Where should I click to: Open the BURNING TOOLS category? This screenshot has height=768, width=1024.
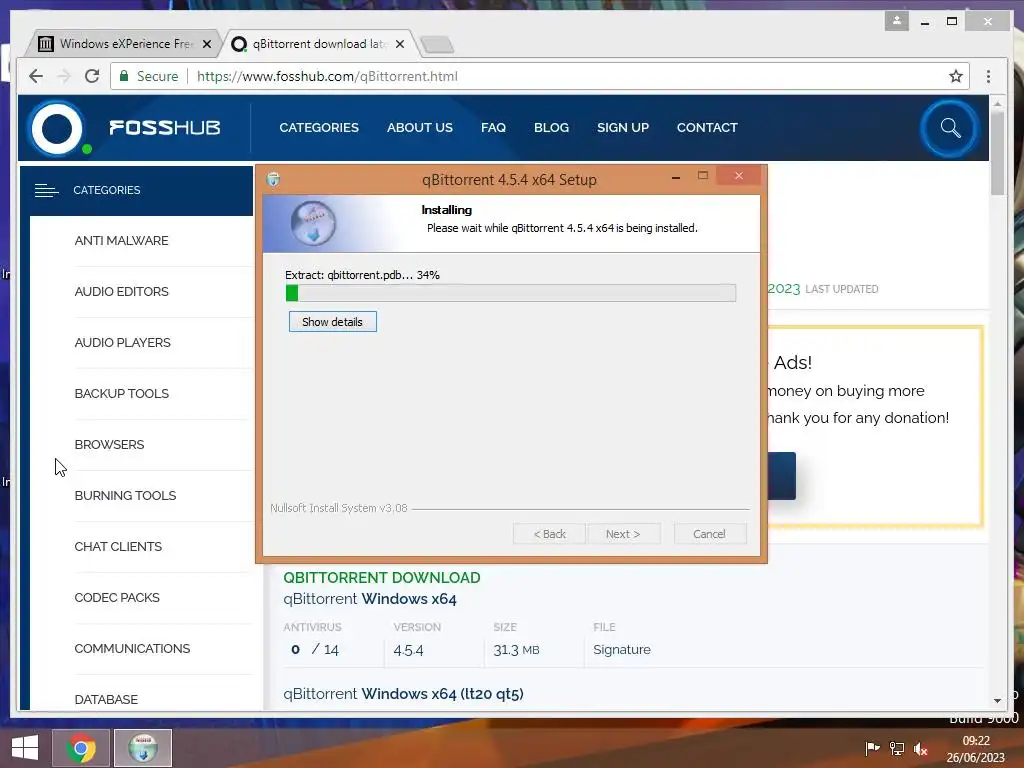[x=125, y=495]
